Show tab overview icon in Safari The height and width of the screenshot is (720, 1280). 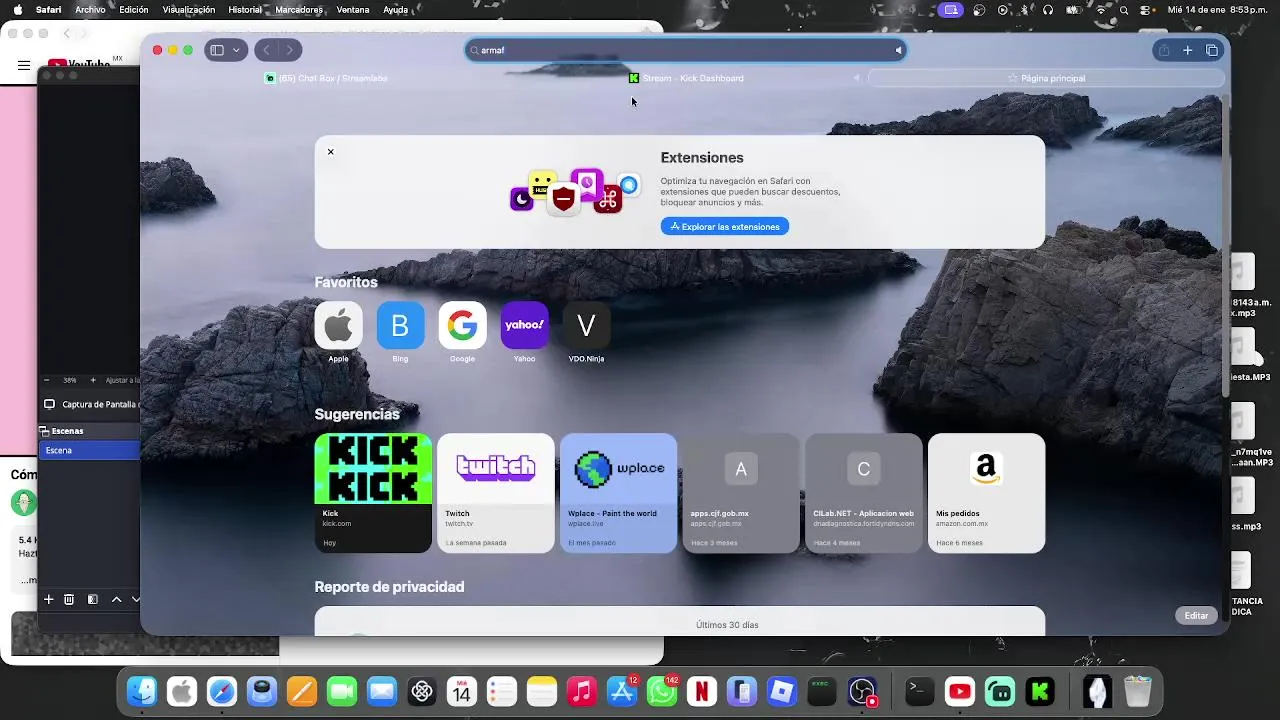click(1212, 50)
